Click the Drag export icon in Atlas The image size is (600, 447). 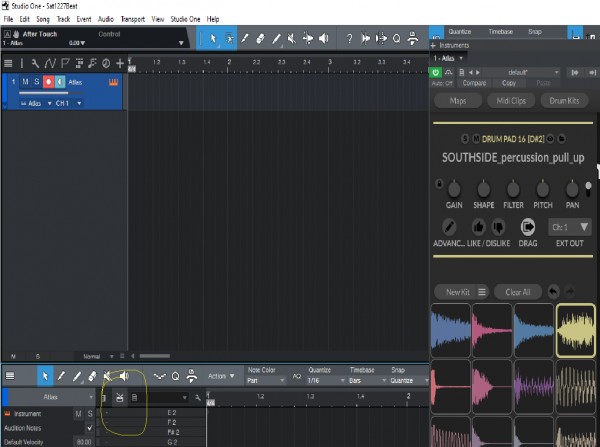(528, 227)
